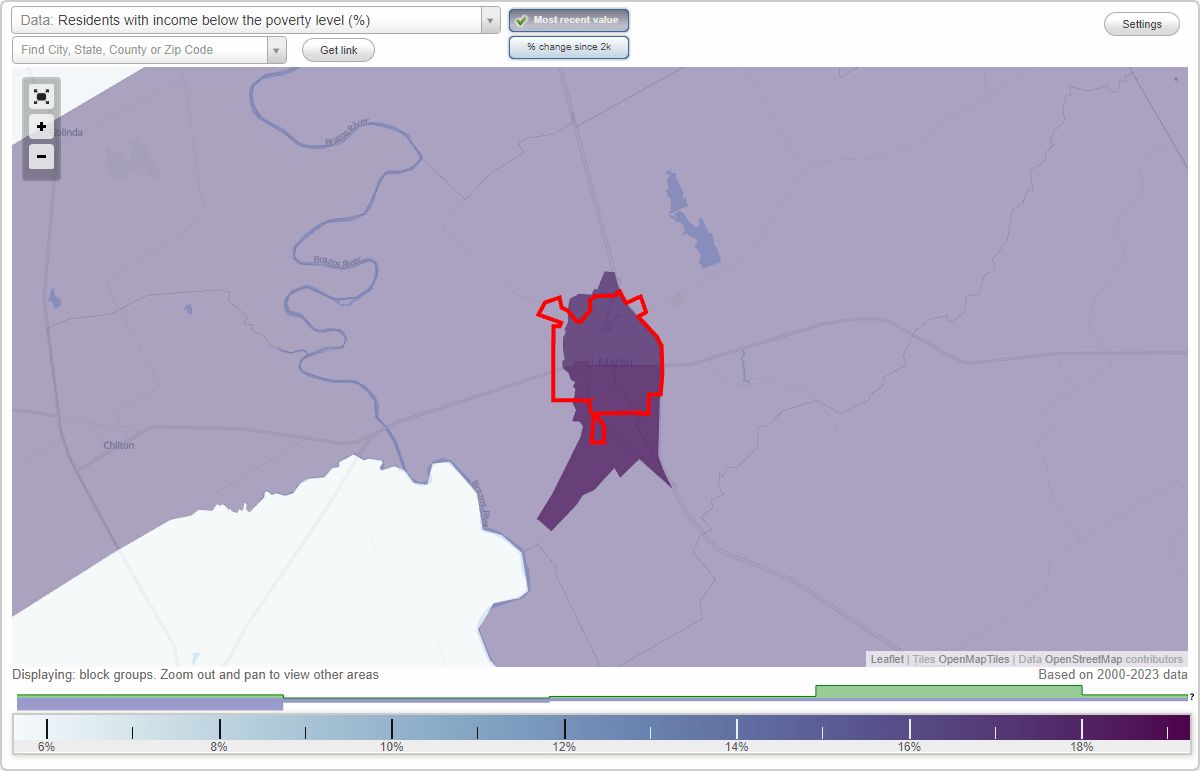Open the Settings menu
This screenshot has height=771, width=1200.
[x=1141, y=23]
